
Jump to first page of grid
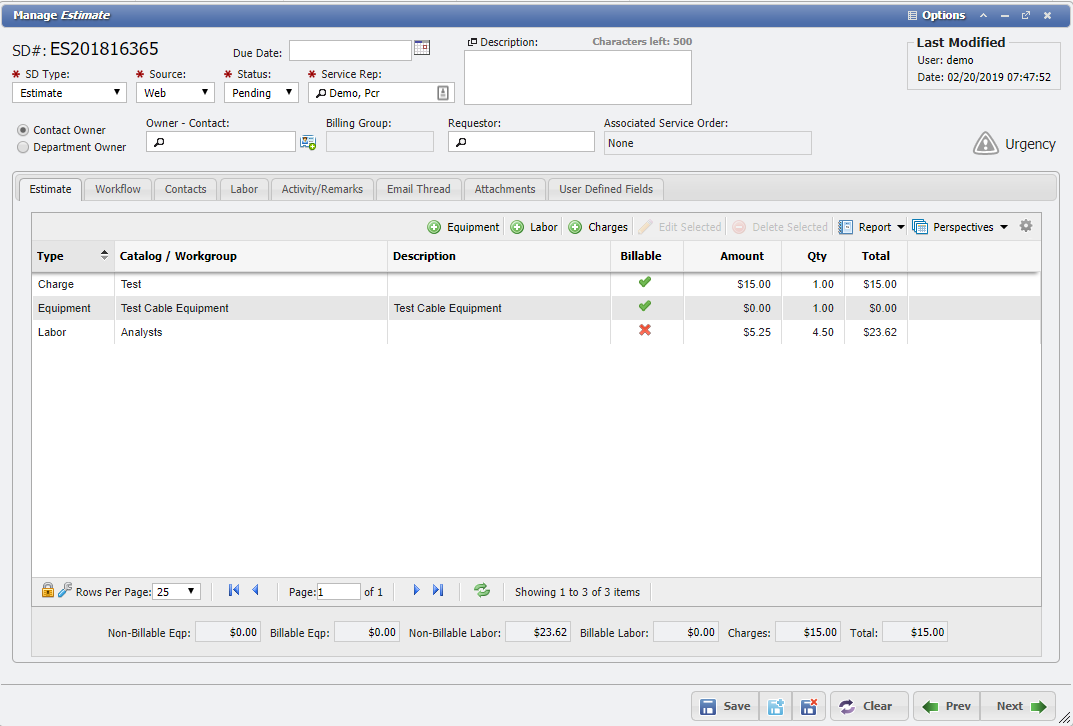tap(234, 591)
